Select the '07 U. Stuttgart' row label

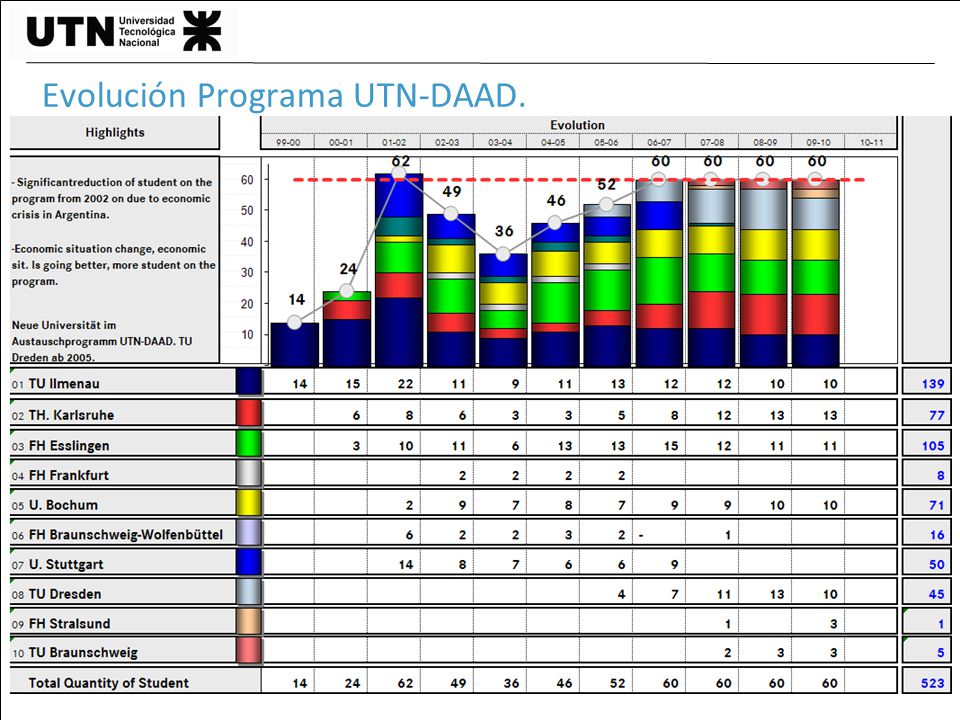58,564
